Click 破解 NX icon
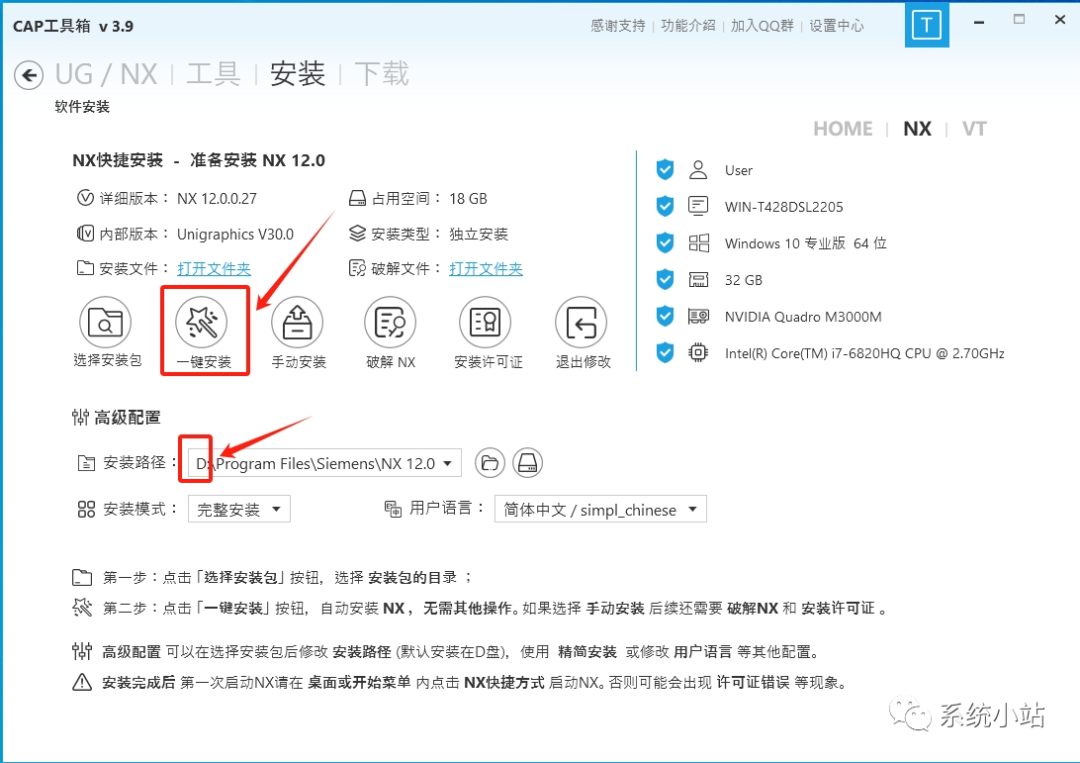This screenshot has width=1080, height=763. coord(390,322)
